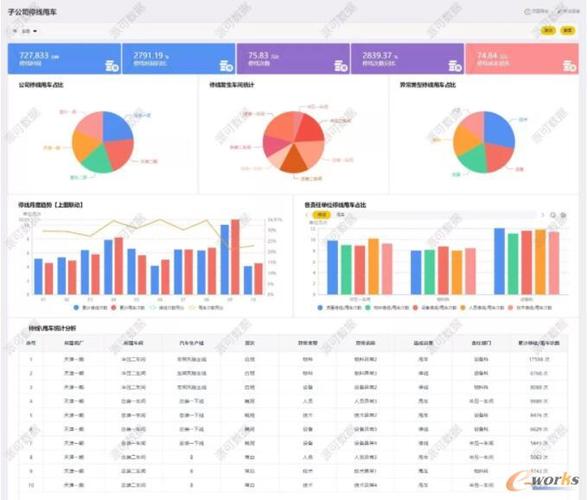Click tallest blue bar in monthly trend chart

[x=225, y=260]
